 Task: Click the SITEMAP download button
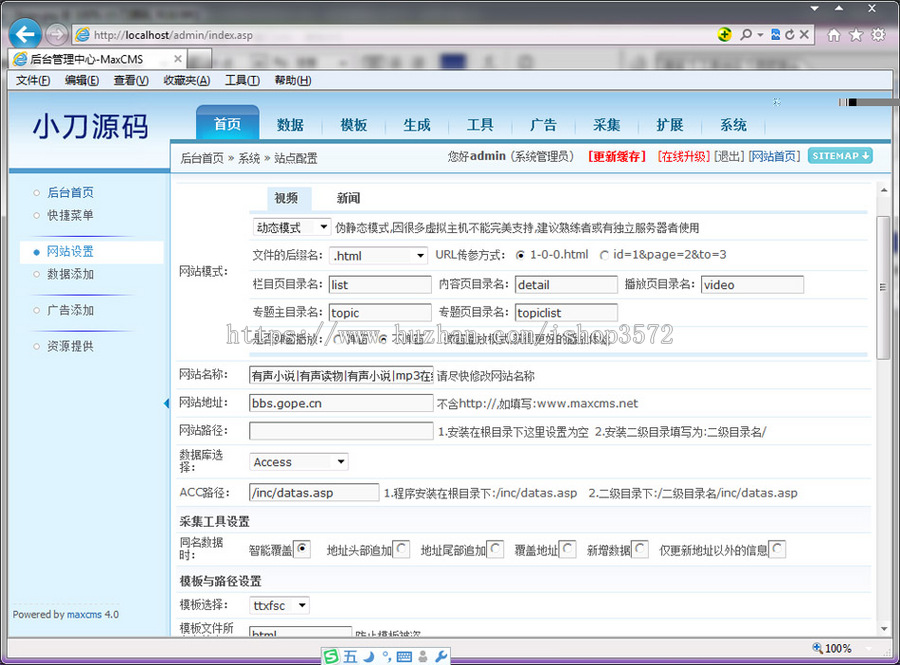[x=840, y=155]
